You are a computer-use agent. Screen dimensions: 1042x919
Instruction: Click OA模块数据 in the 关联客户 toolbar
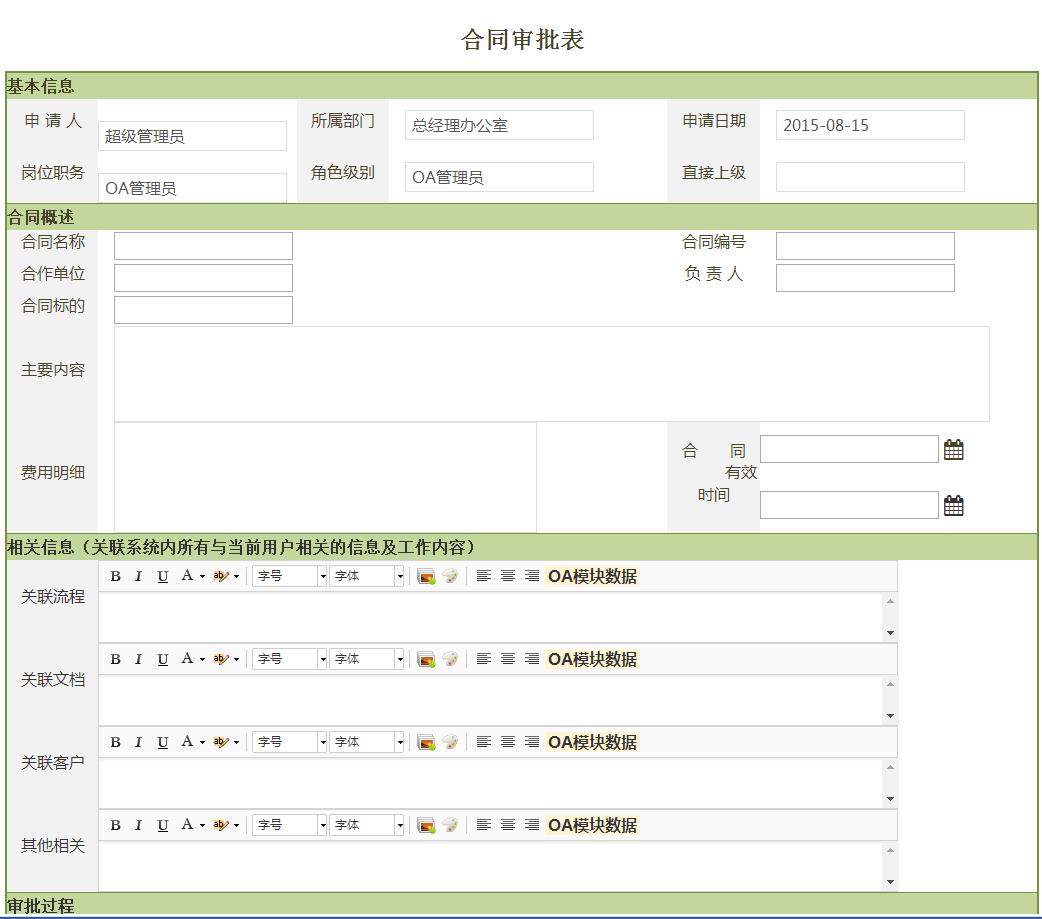592,742
